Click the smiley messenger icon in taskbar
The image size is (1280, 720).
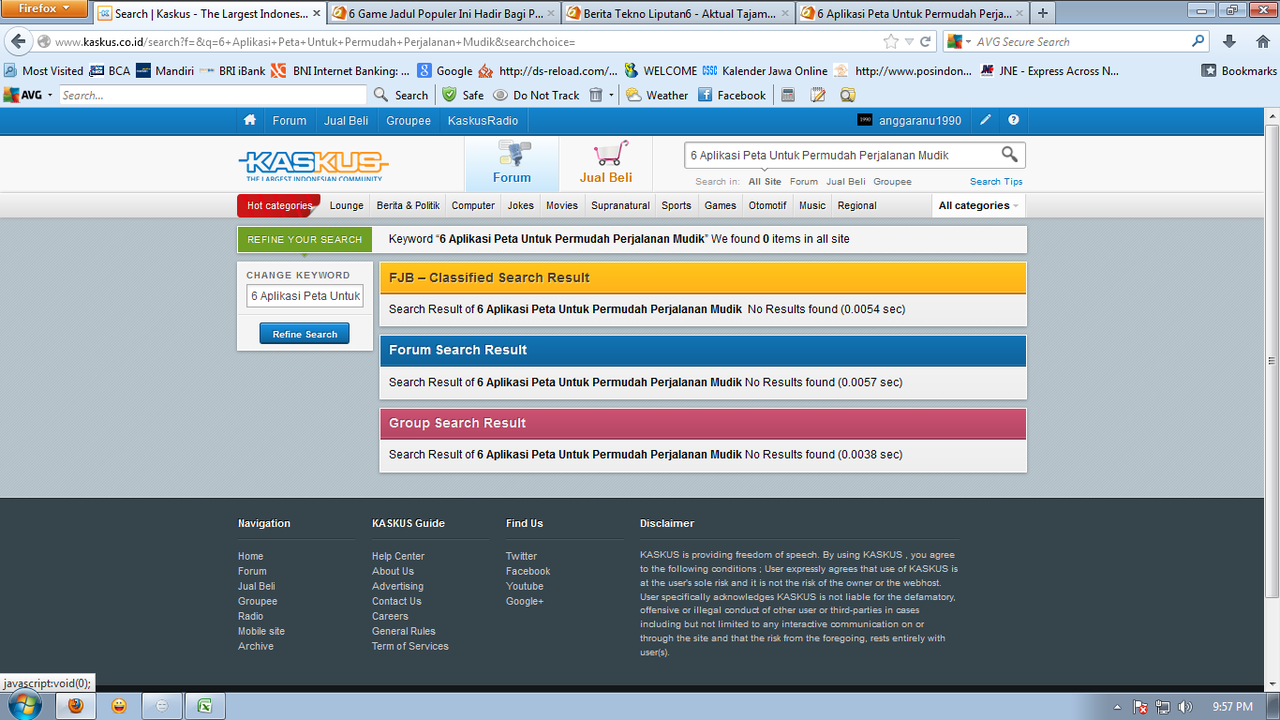click(119, 706)
